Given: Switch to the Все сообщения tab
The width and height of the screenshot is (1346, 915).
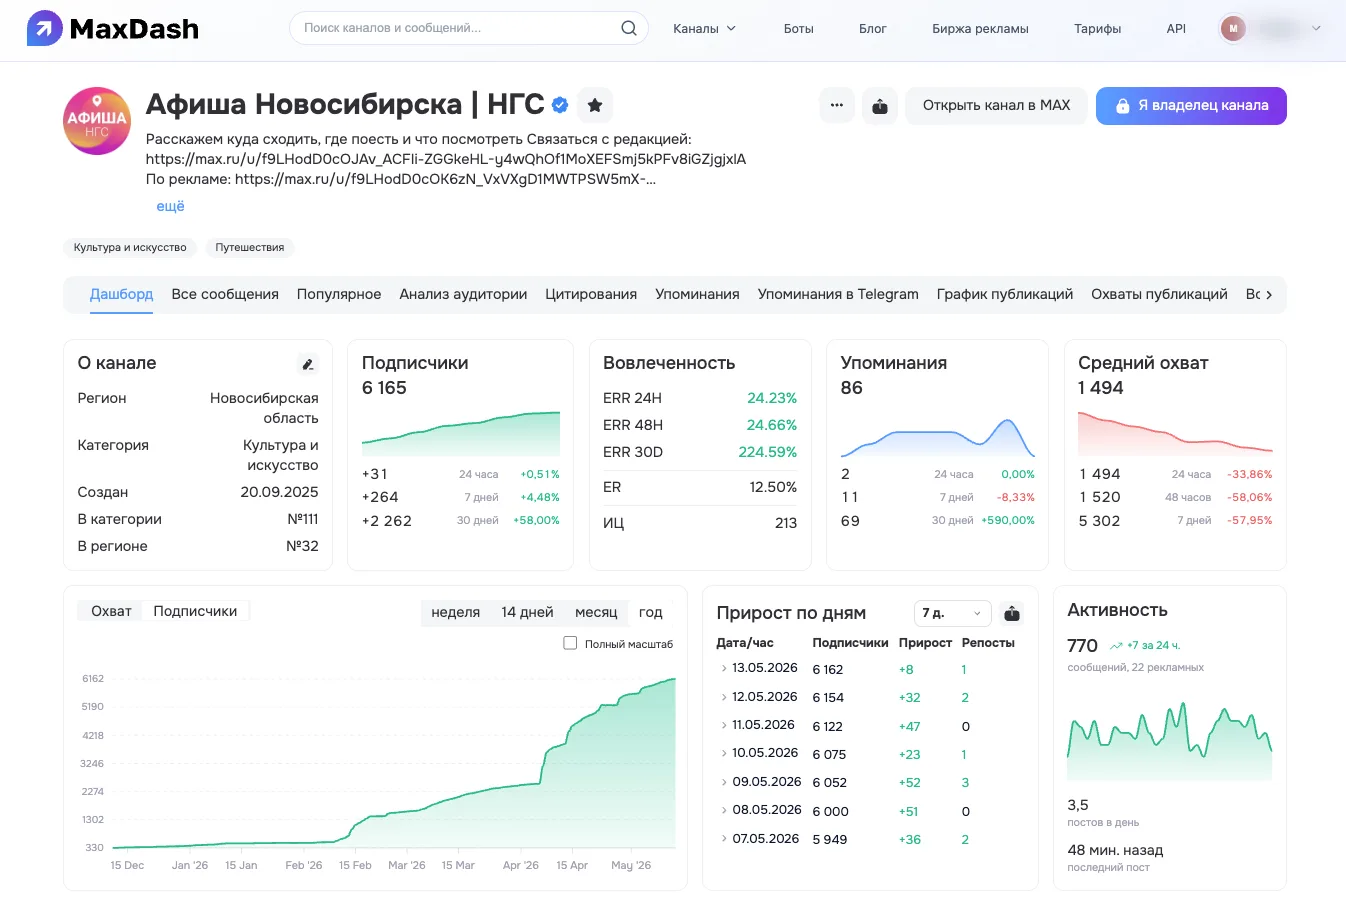Looking at the screenshot, I should pos(225,294).
